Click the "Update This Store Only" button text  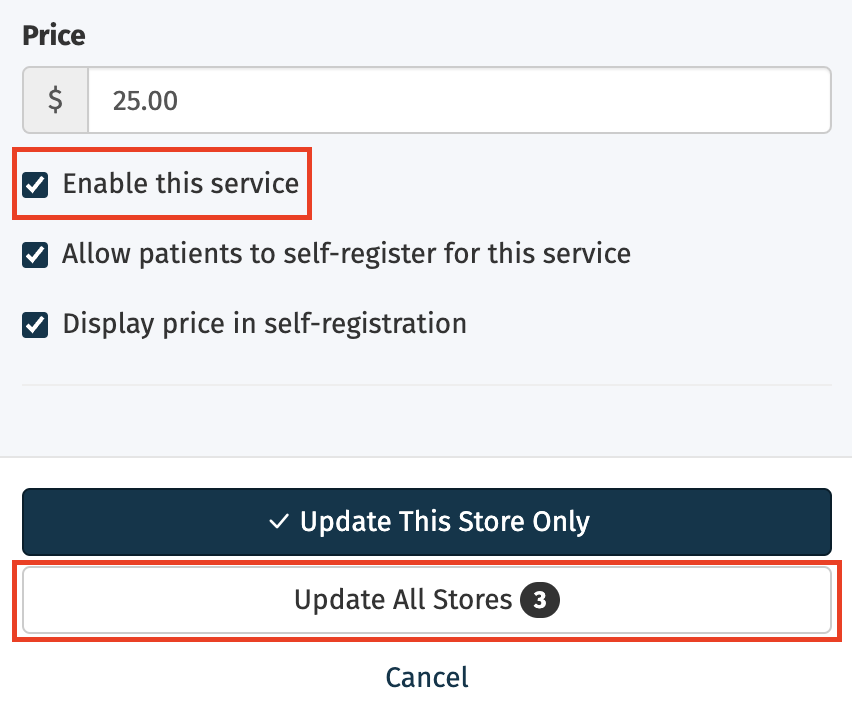tap(444, 522)
